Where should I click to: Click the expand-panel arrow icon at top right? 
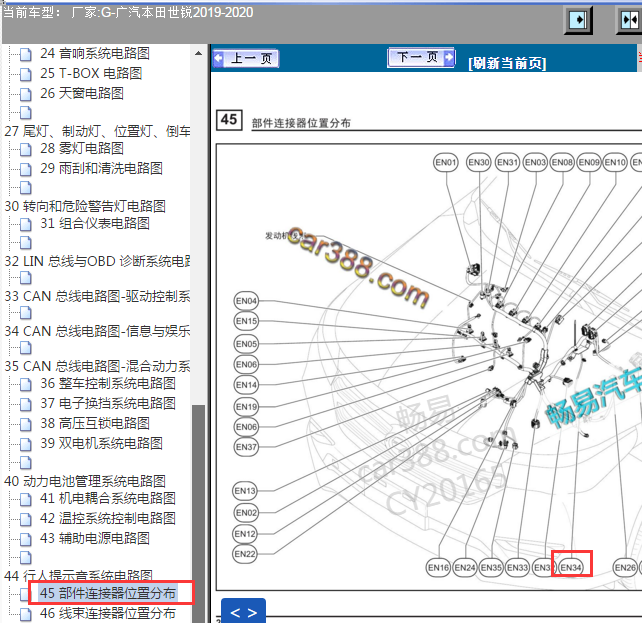click(x=578, y=20)
